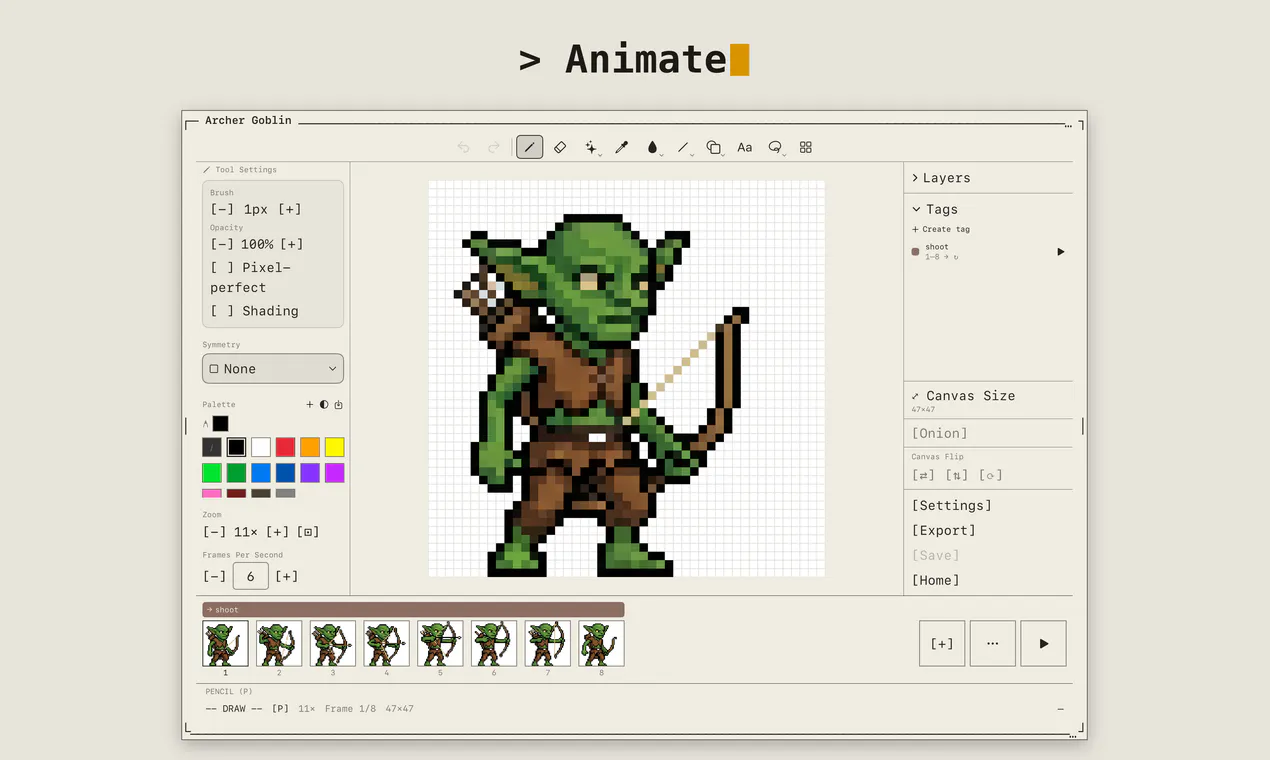
Task: Click the Export button
Action: [943, 531]
